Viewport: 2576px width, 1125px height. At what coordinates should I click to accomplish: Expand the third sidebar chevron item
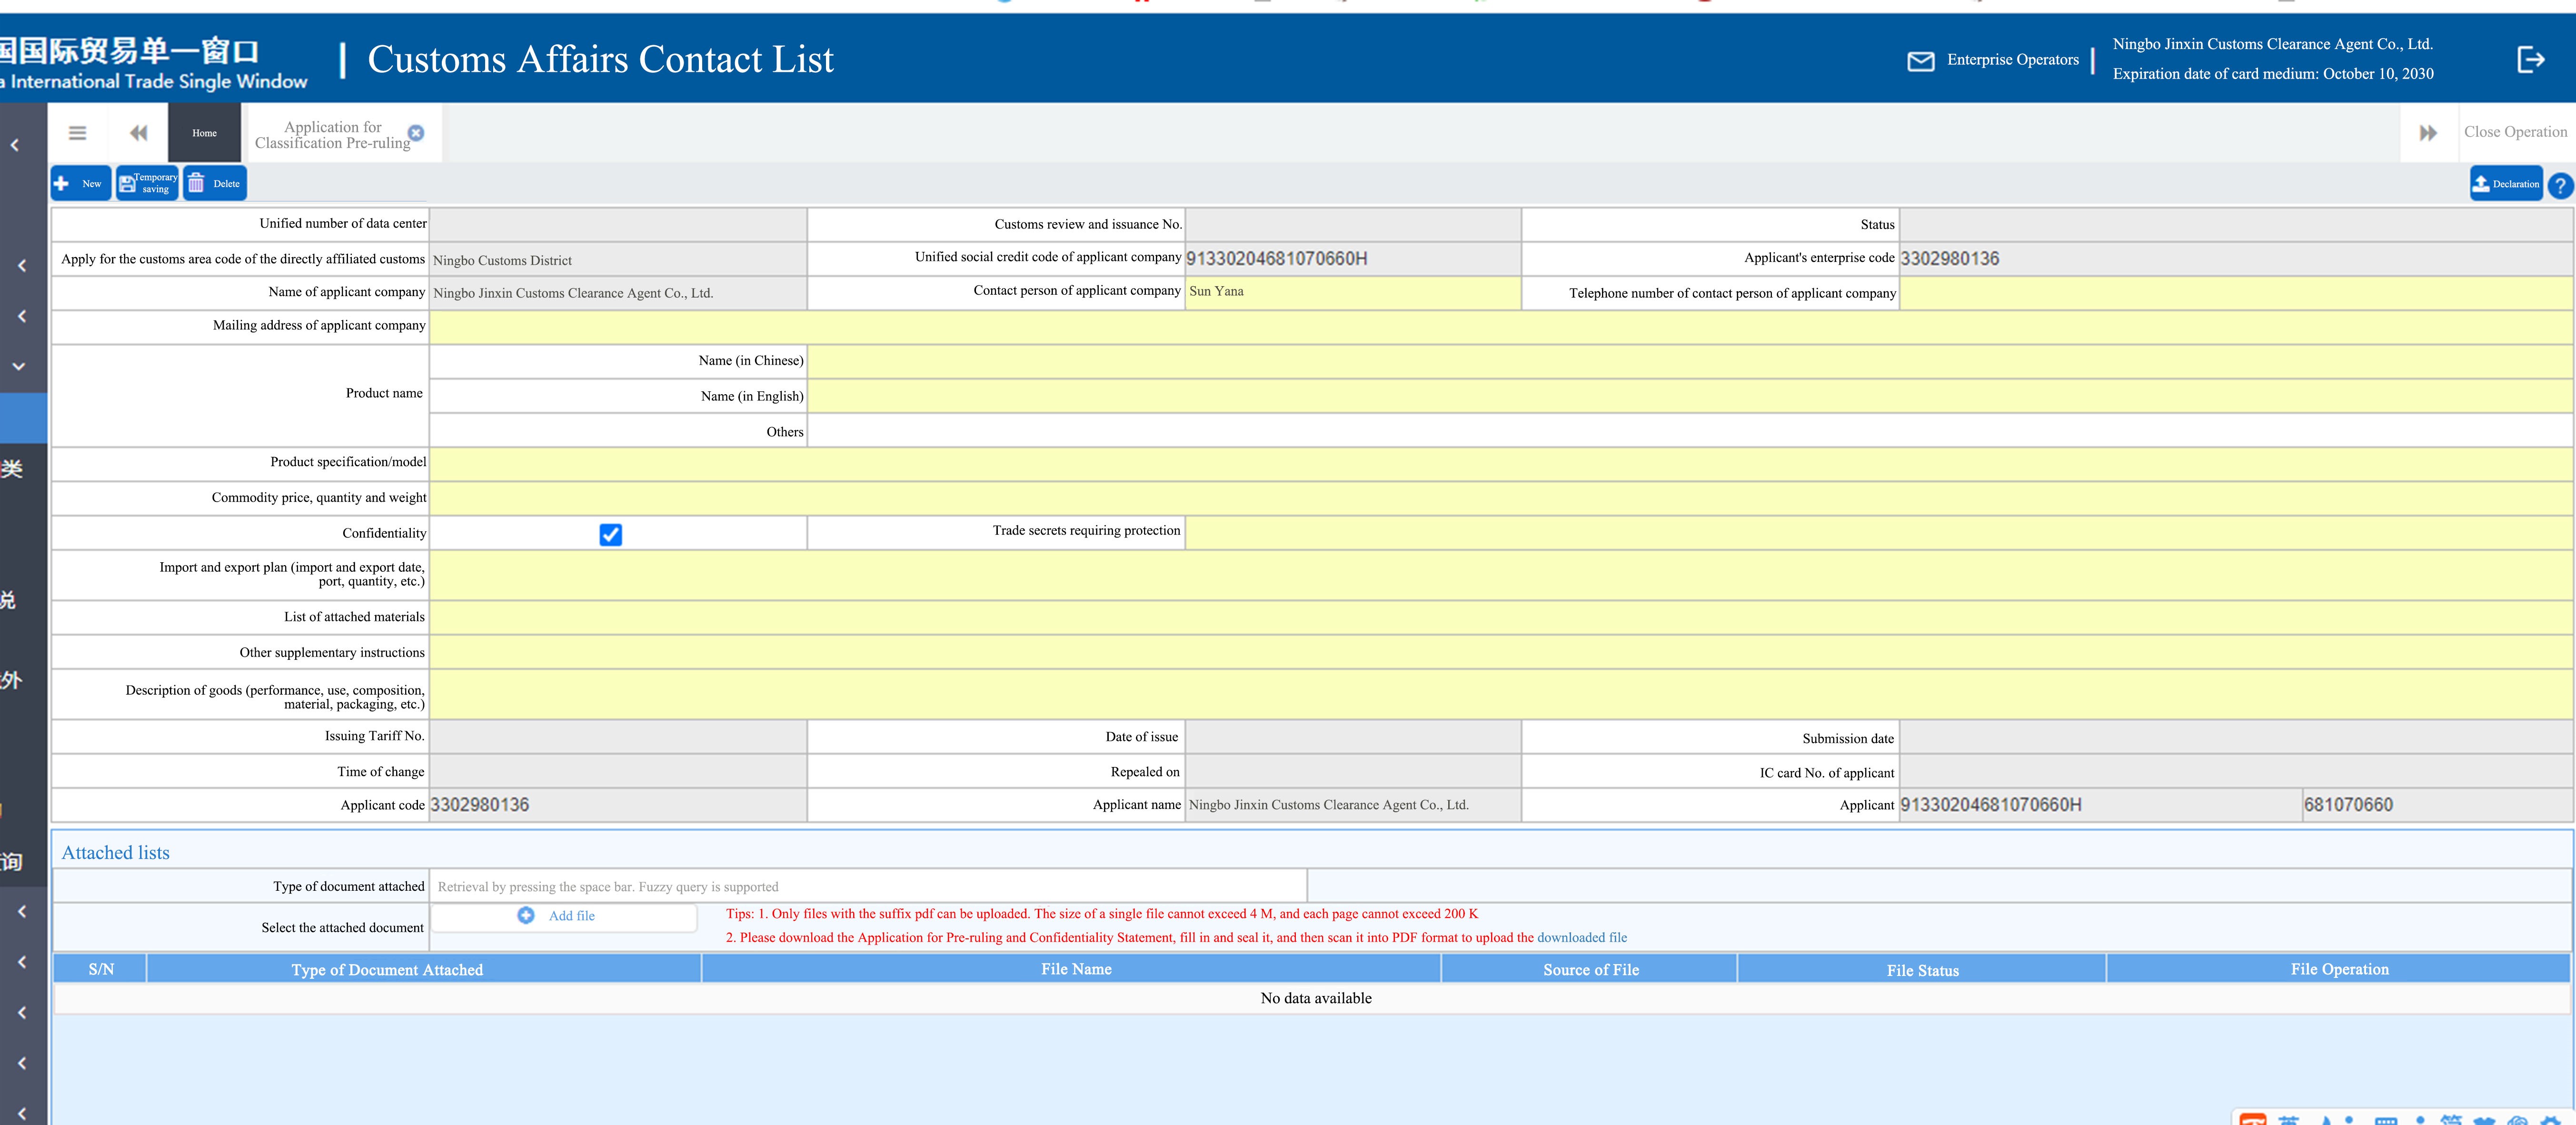(x=22, y=316)
